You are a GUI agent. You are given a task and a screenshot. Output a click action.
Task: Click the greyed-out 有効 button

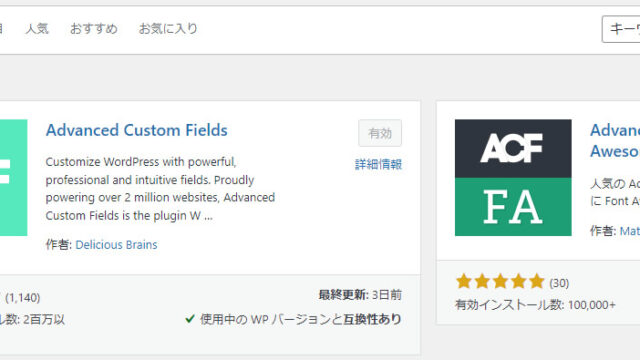pyautogui.click(x=380, y=133)
